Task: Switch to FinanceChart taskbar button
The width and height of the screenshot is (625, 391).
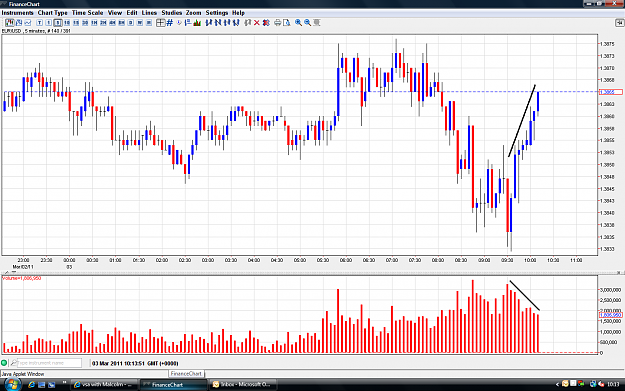Action: 173,385
